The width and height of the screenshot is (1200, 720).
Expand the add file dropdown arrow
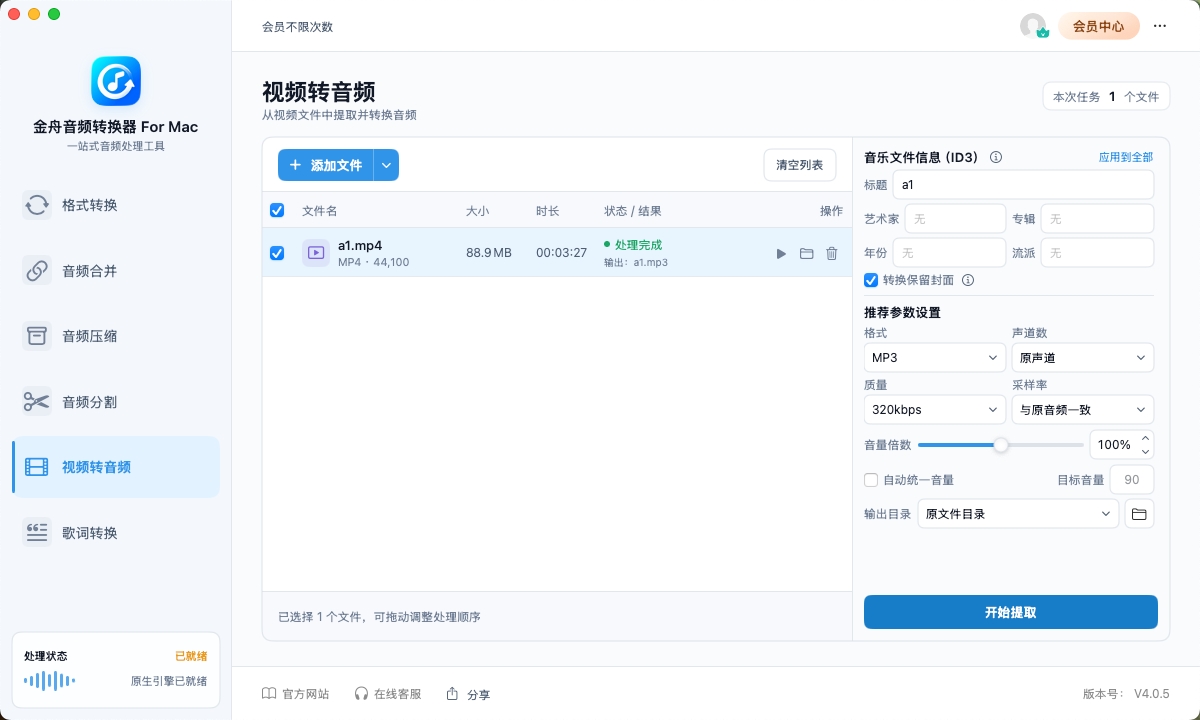point(387,165)
